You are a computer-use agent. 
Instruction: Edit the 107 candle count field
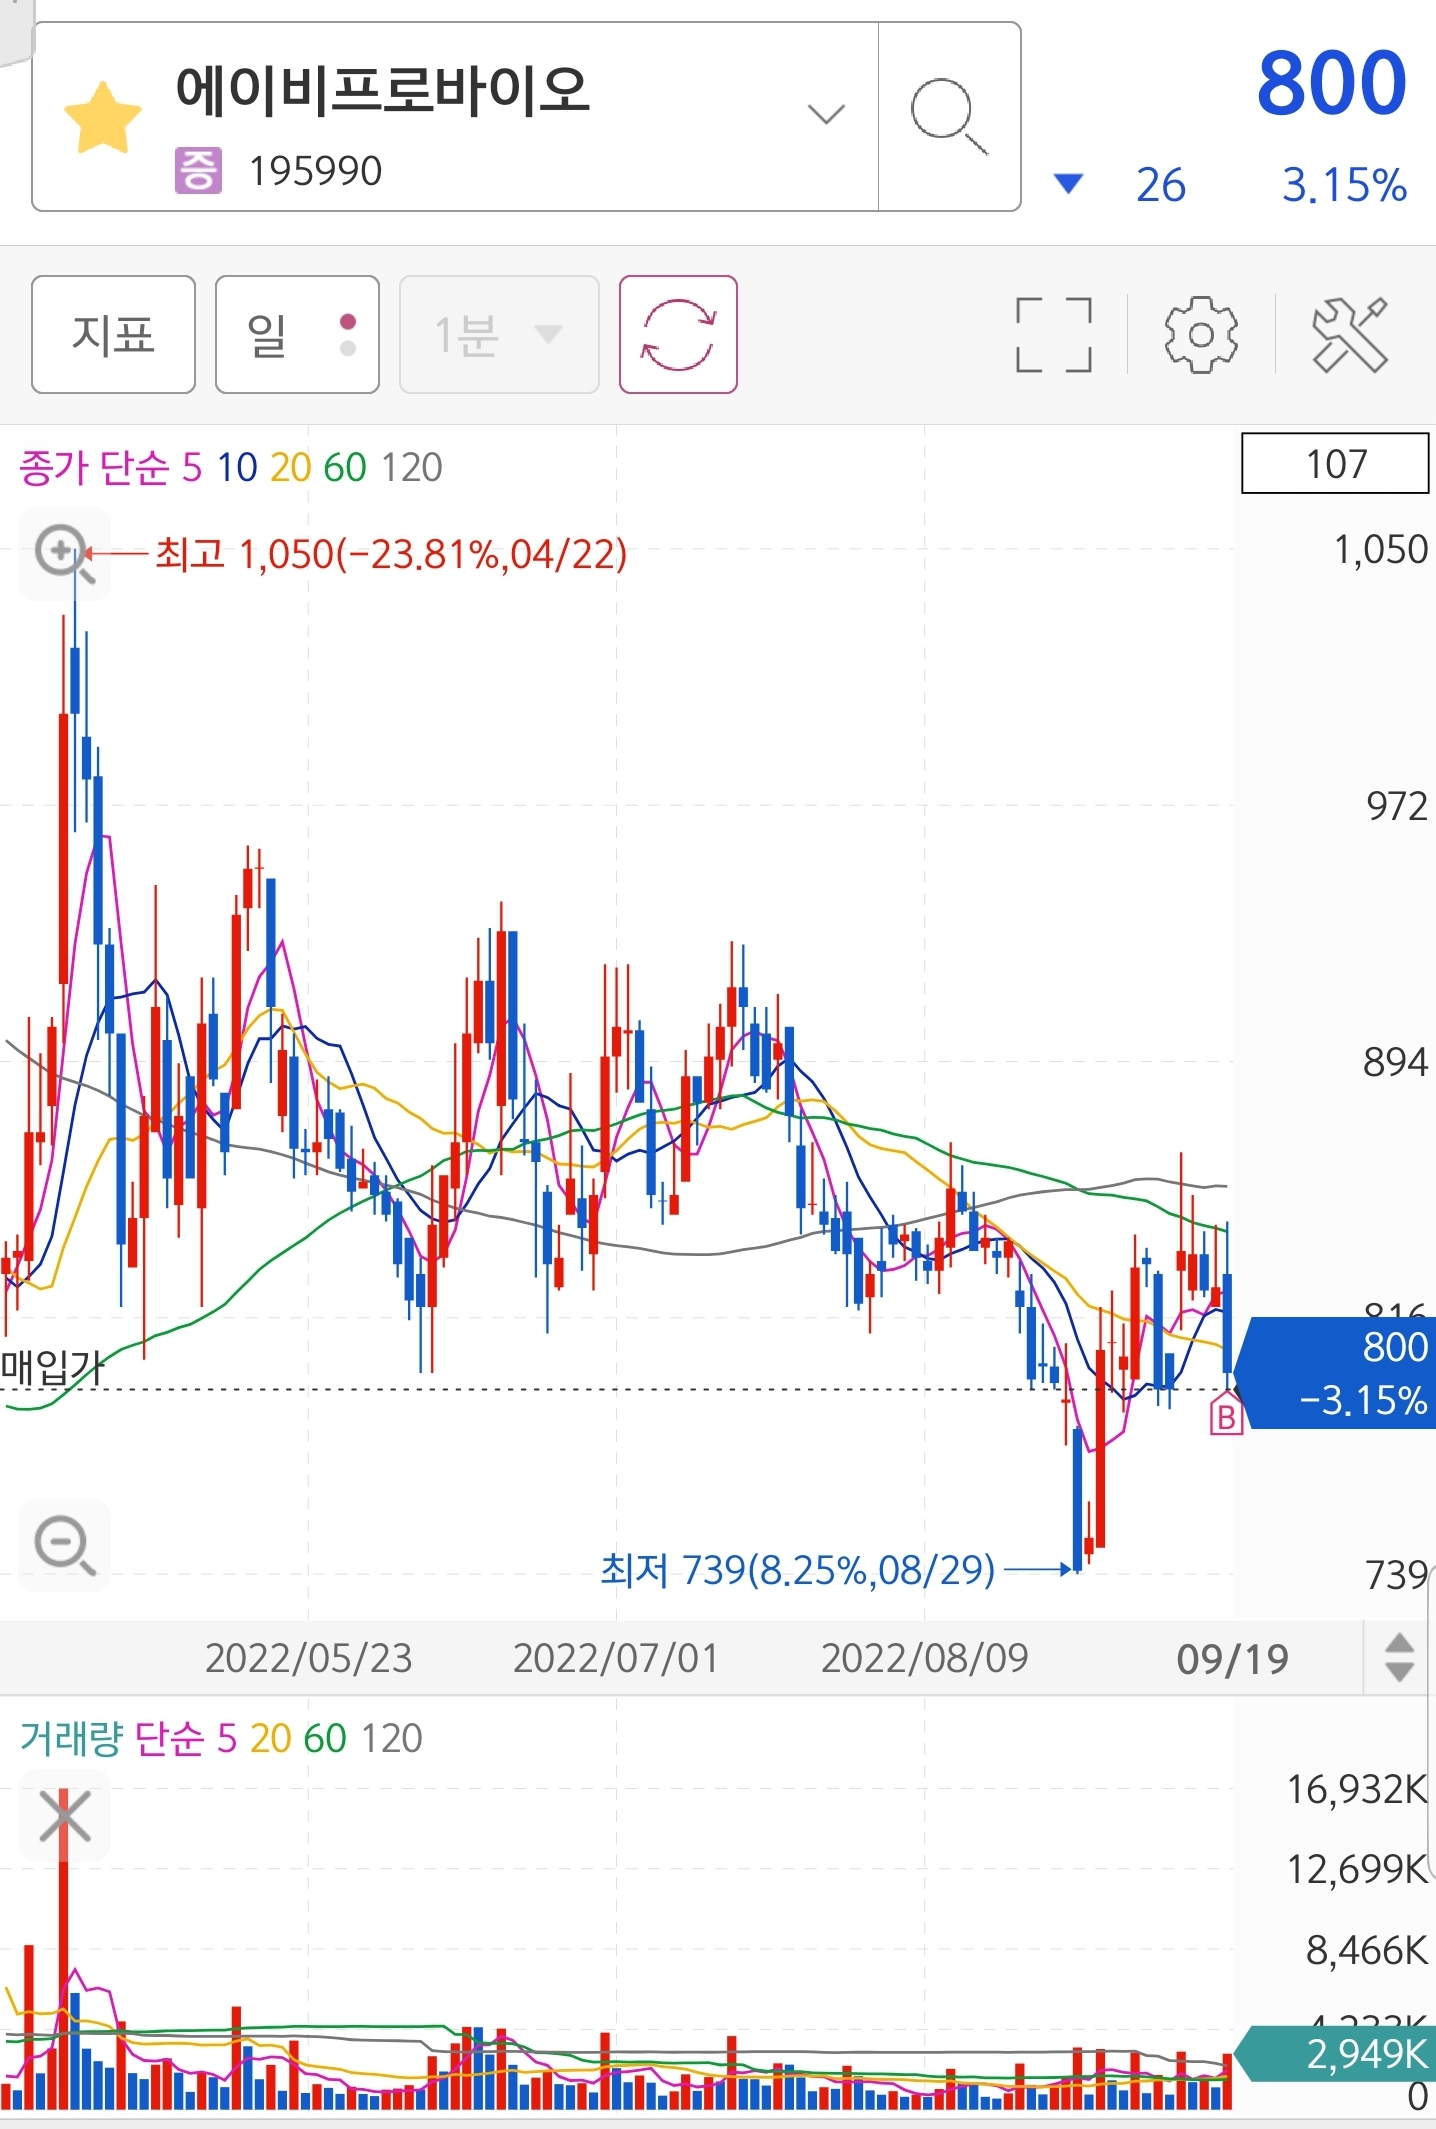pos(1335,463)
